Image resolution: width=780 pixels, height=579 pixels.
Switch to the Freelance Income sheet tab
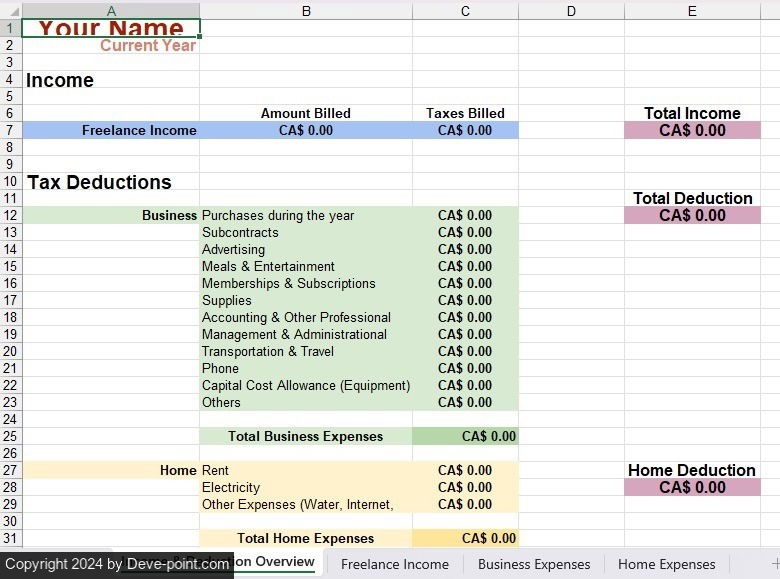click(x=394, y=564)
